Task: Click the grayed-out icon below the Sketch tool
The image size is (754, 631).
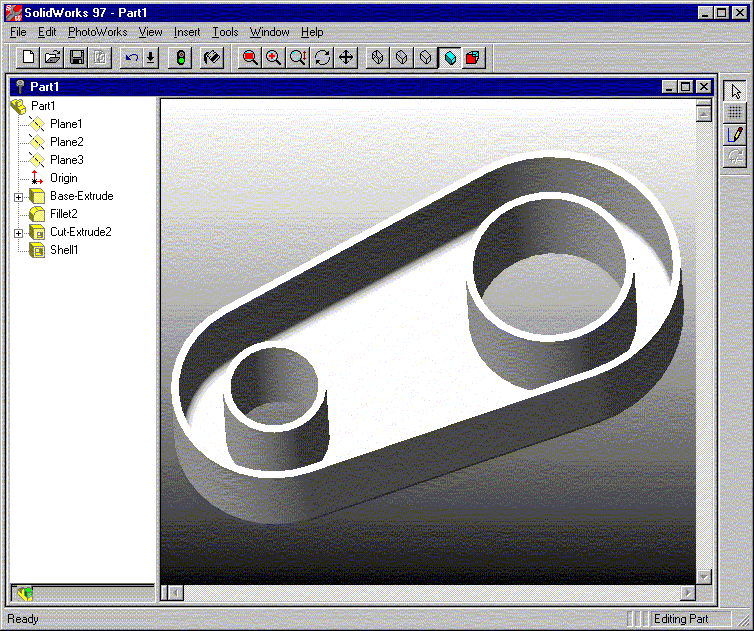Action: point(735,156)
